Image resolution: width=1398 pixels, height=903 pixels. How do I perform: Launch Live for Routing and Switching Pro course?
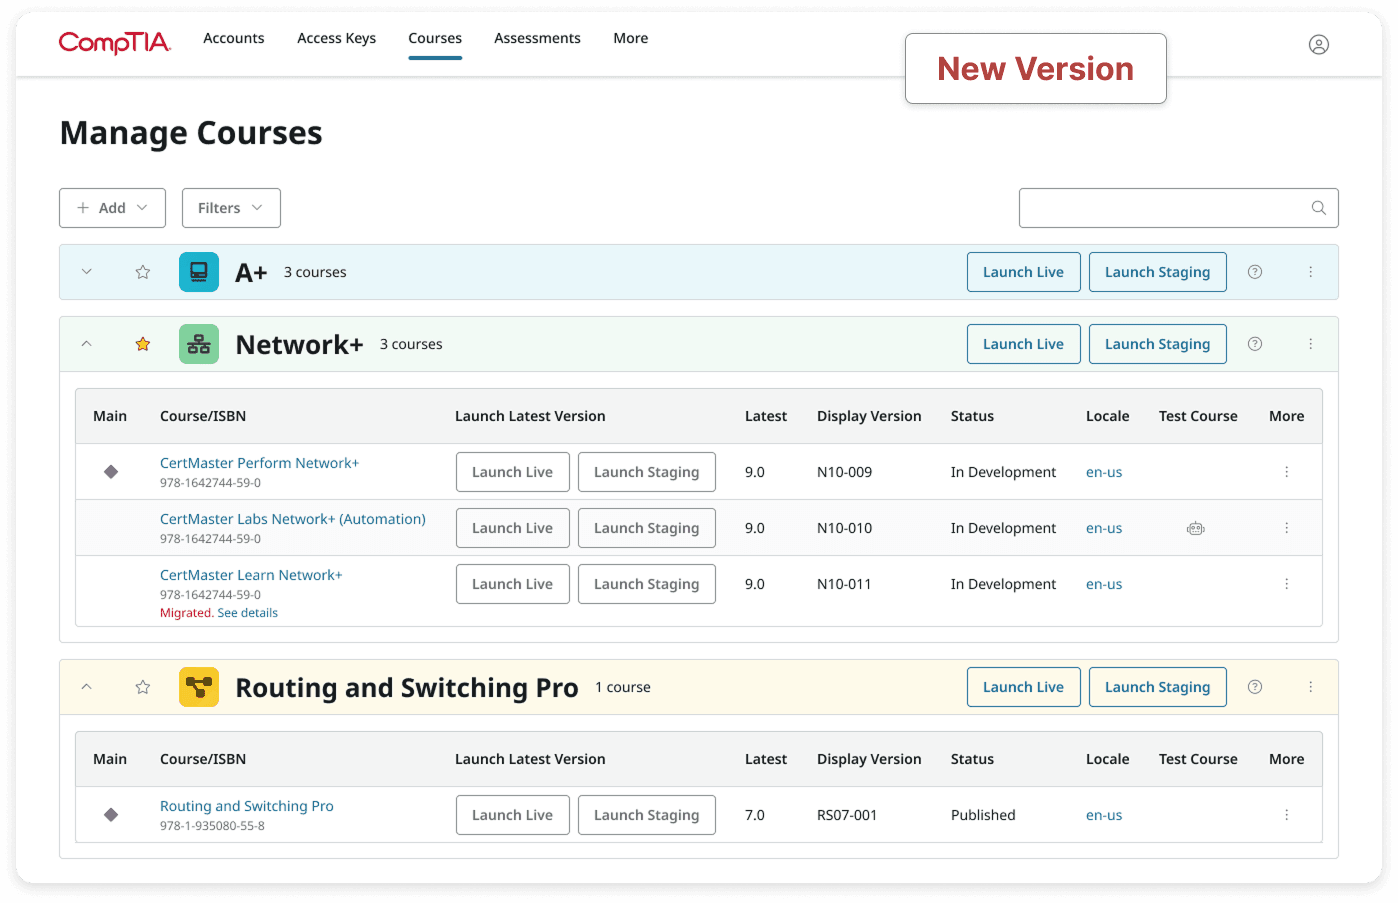pos(513,815)
